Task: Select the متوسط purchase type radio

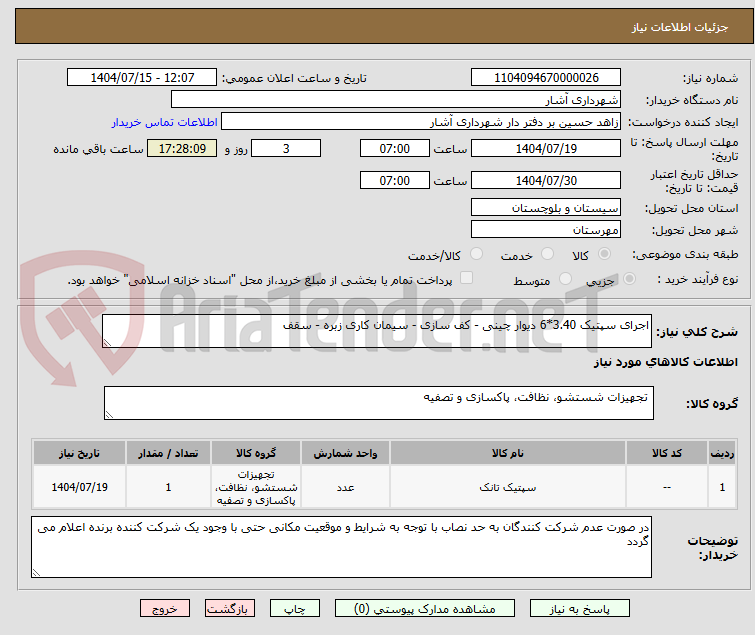Action: tap(565, 279)
